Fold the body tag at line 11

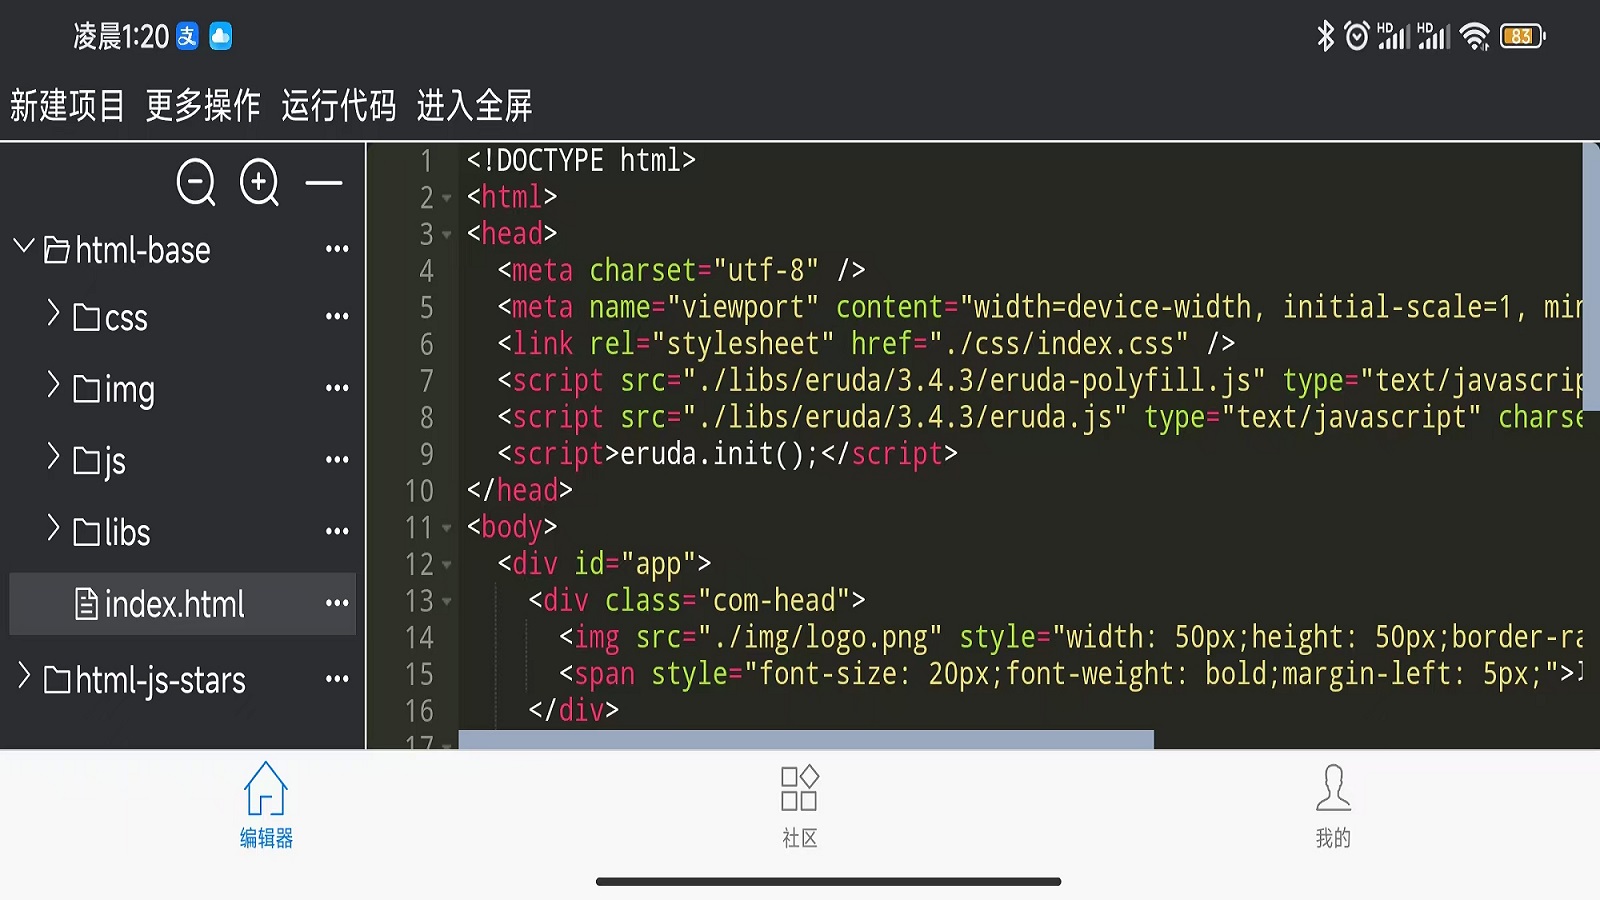pyautogui.click(x=447, y=528)
